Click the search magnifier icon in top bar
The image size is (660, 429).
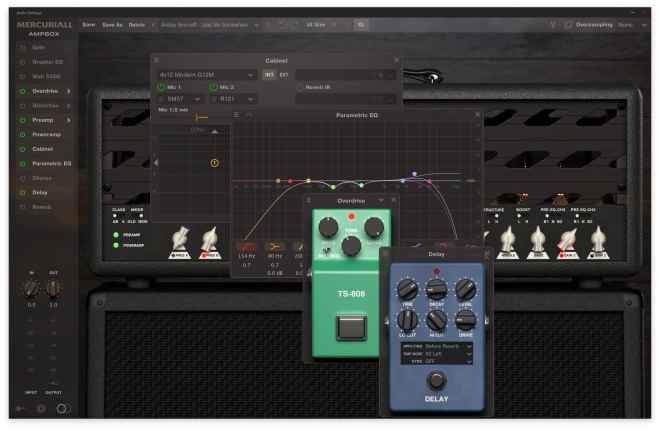[x=361, y=25]
